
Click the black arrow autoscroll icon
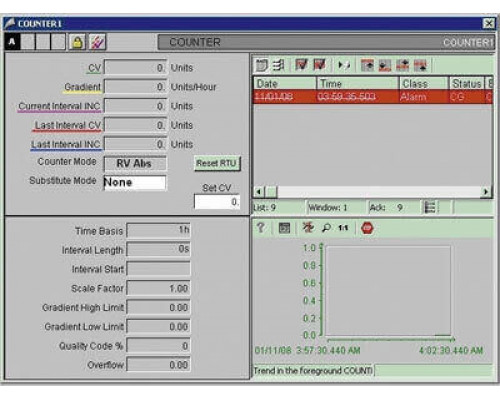[x=344, y=65]
